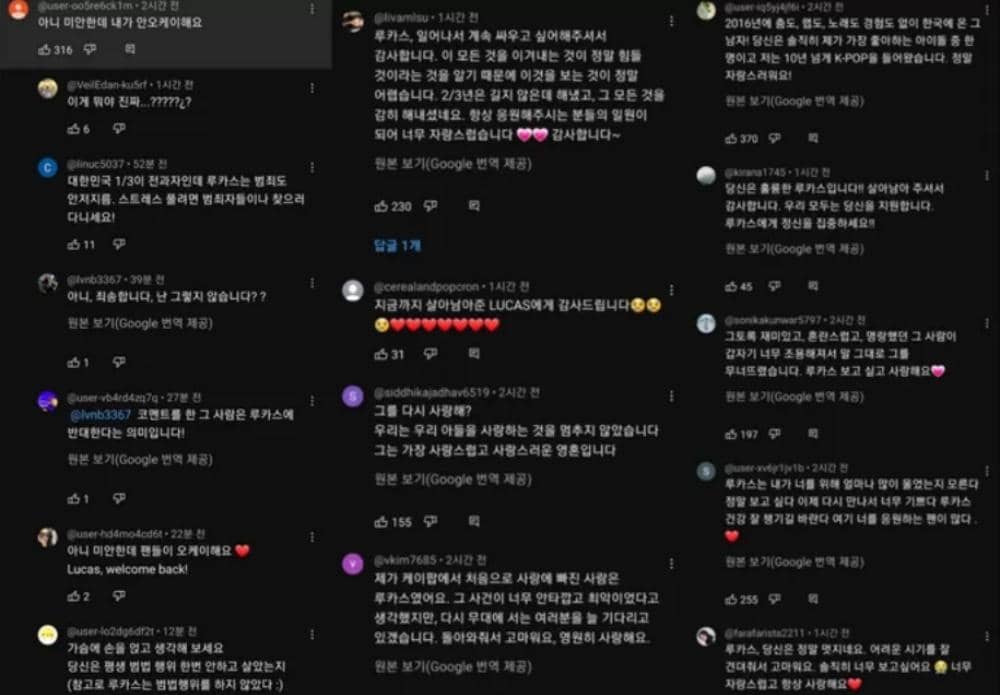Dislike the comment by @linuc5037
Image resolution: width=1000 pixels, height=695 pixels.
coord(119,244)
